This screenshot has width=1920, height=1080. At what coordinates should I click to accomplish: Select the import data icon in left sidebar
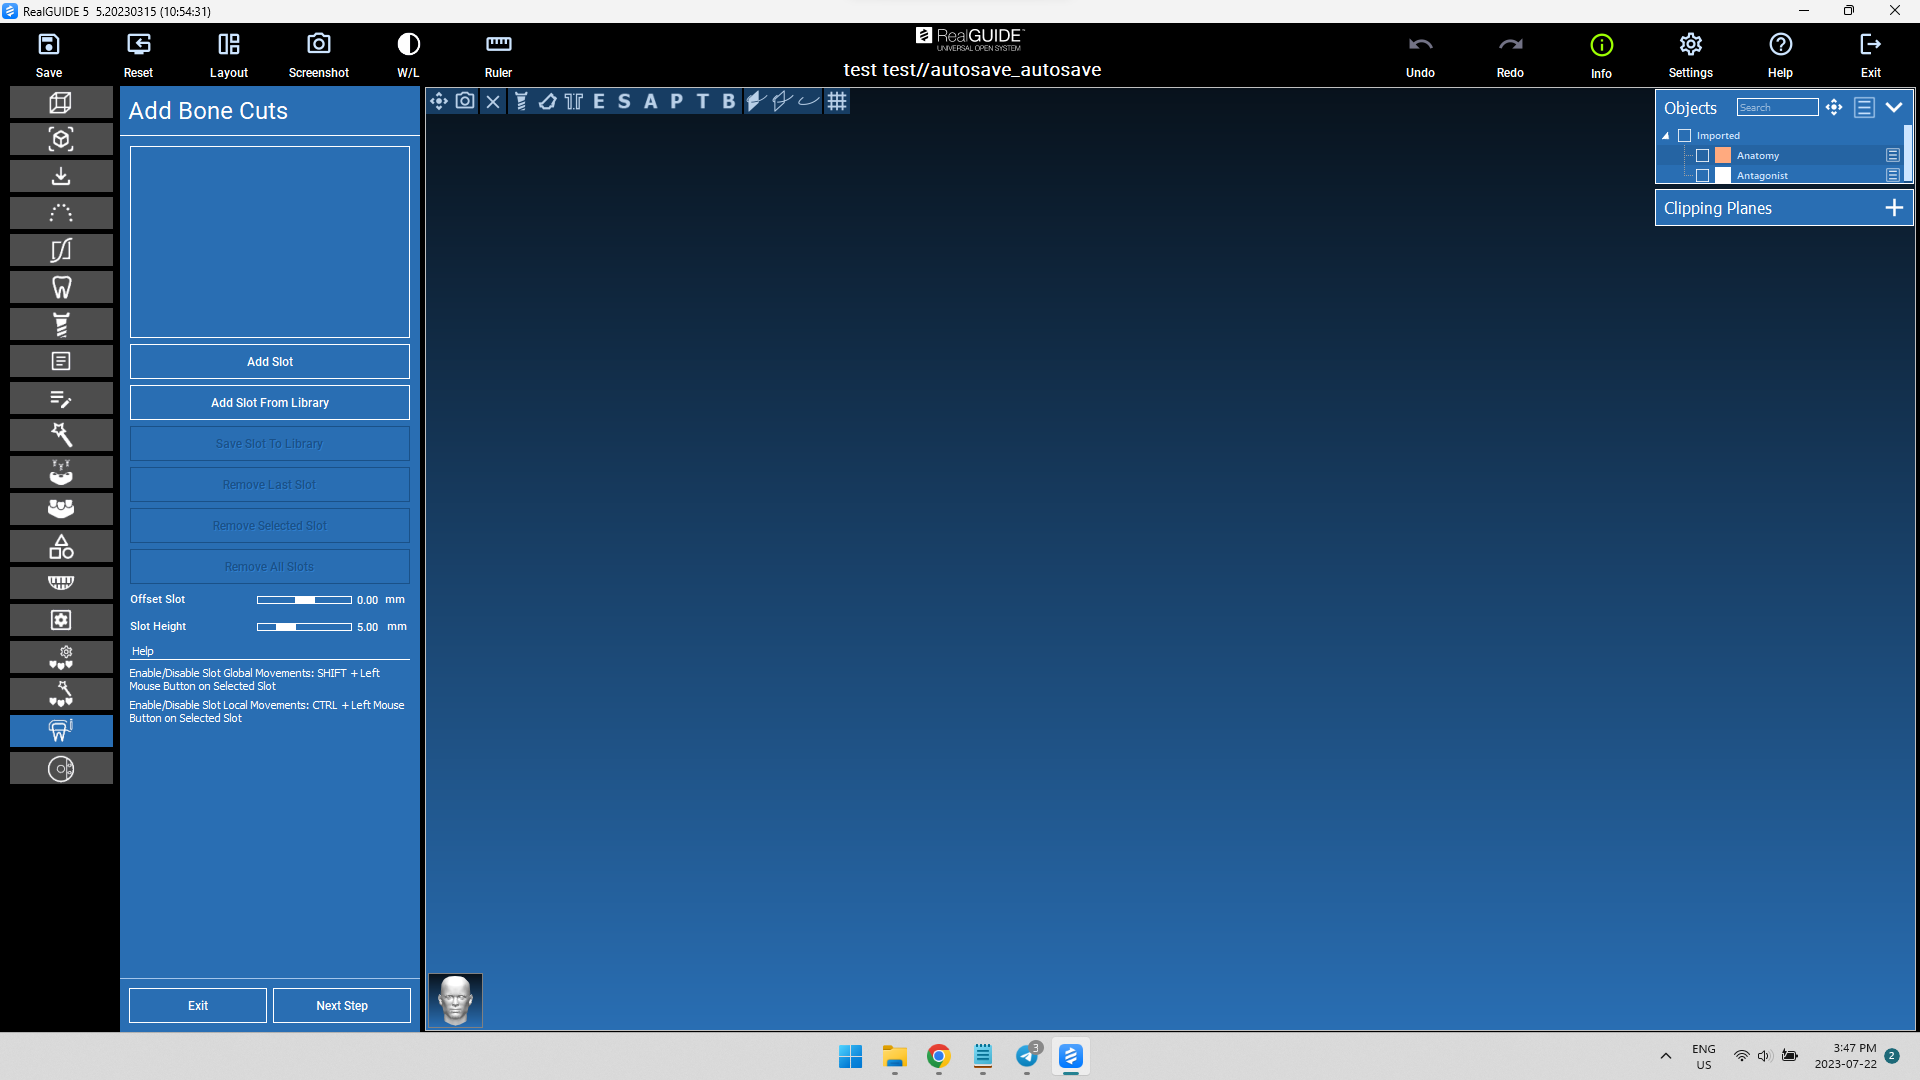[x=61, y=176]
